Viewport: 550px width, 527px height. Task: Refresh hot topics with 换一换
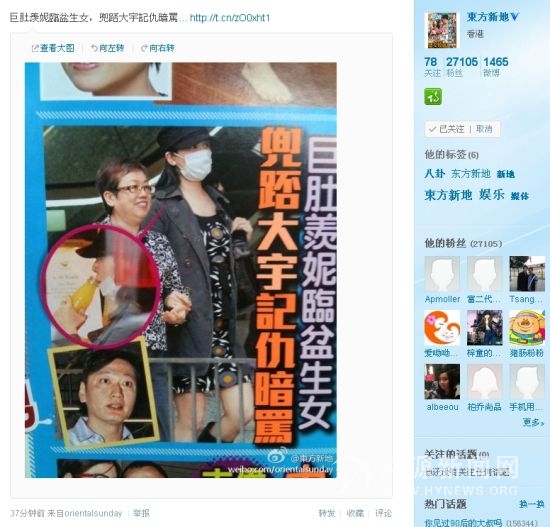point(531,504)
